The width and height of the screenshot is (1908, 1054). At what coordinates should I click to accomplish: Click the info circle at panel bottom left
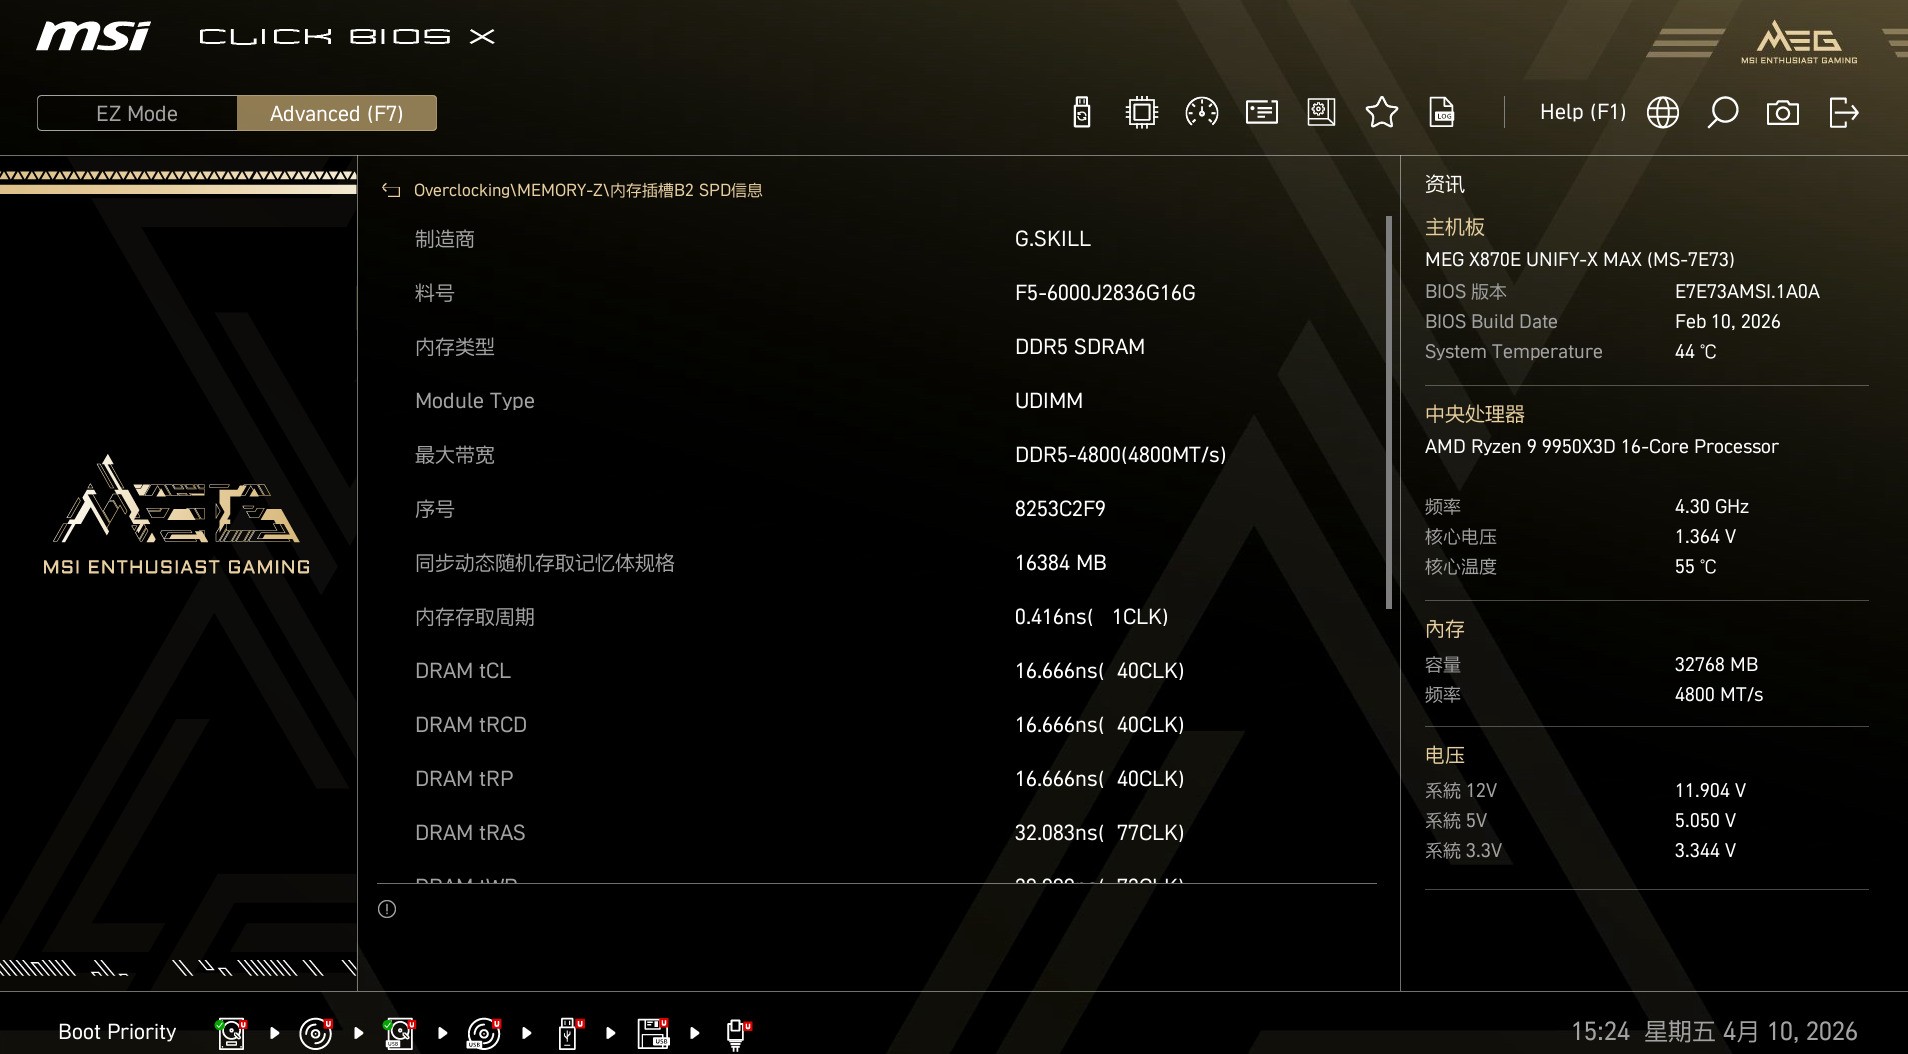pos(388,909)
